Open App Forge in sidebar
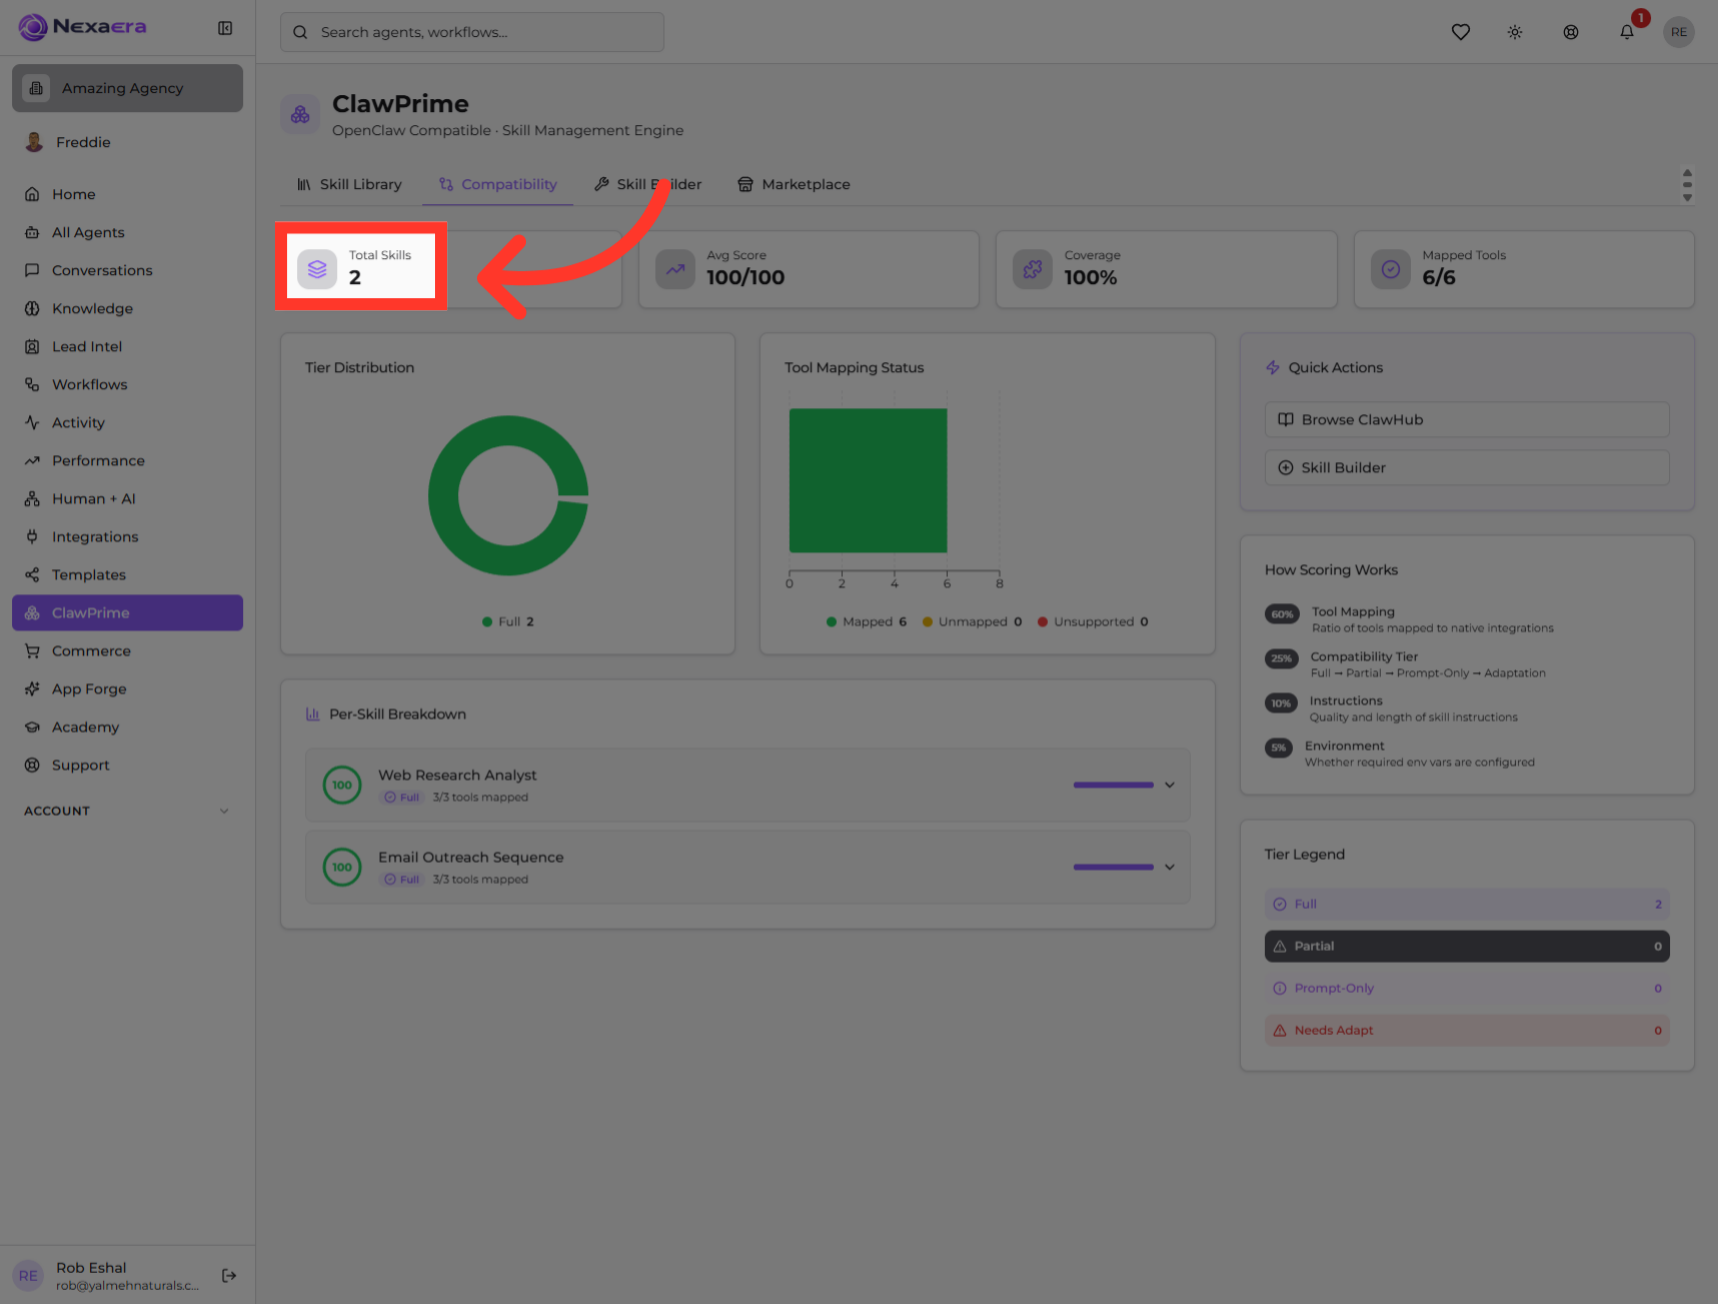This screenshot has width=1718, height=1304. point(127,689)
